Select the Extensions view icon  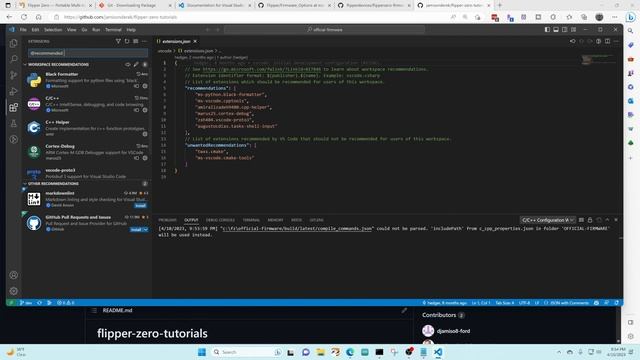13,107
